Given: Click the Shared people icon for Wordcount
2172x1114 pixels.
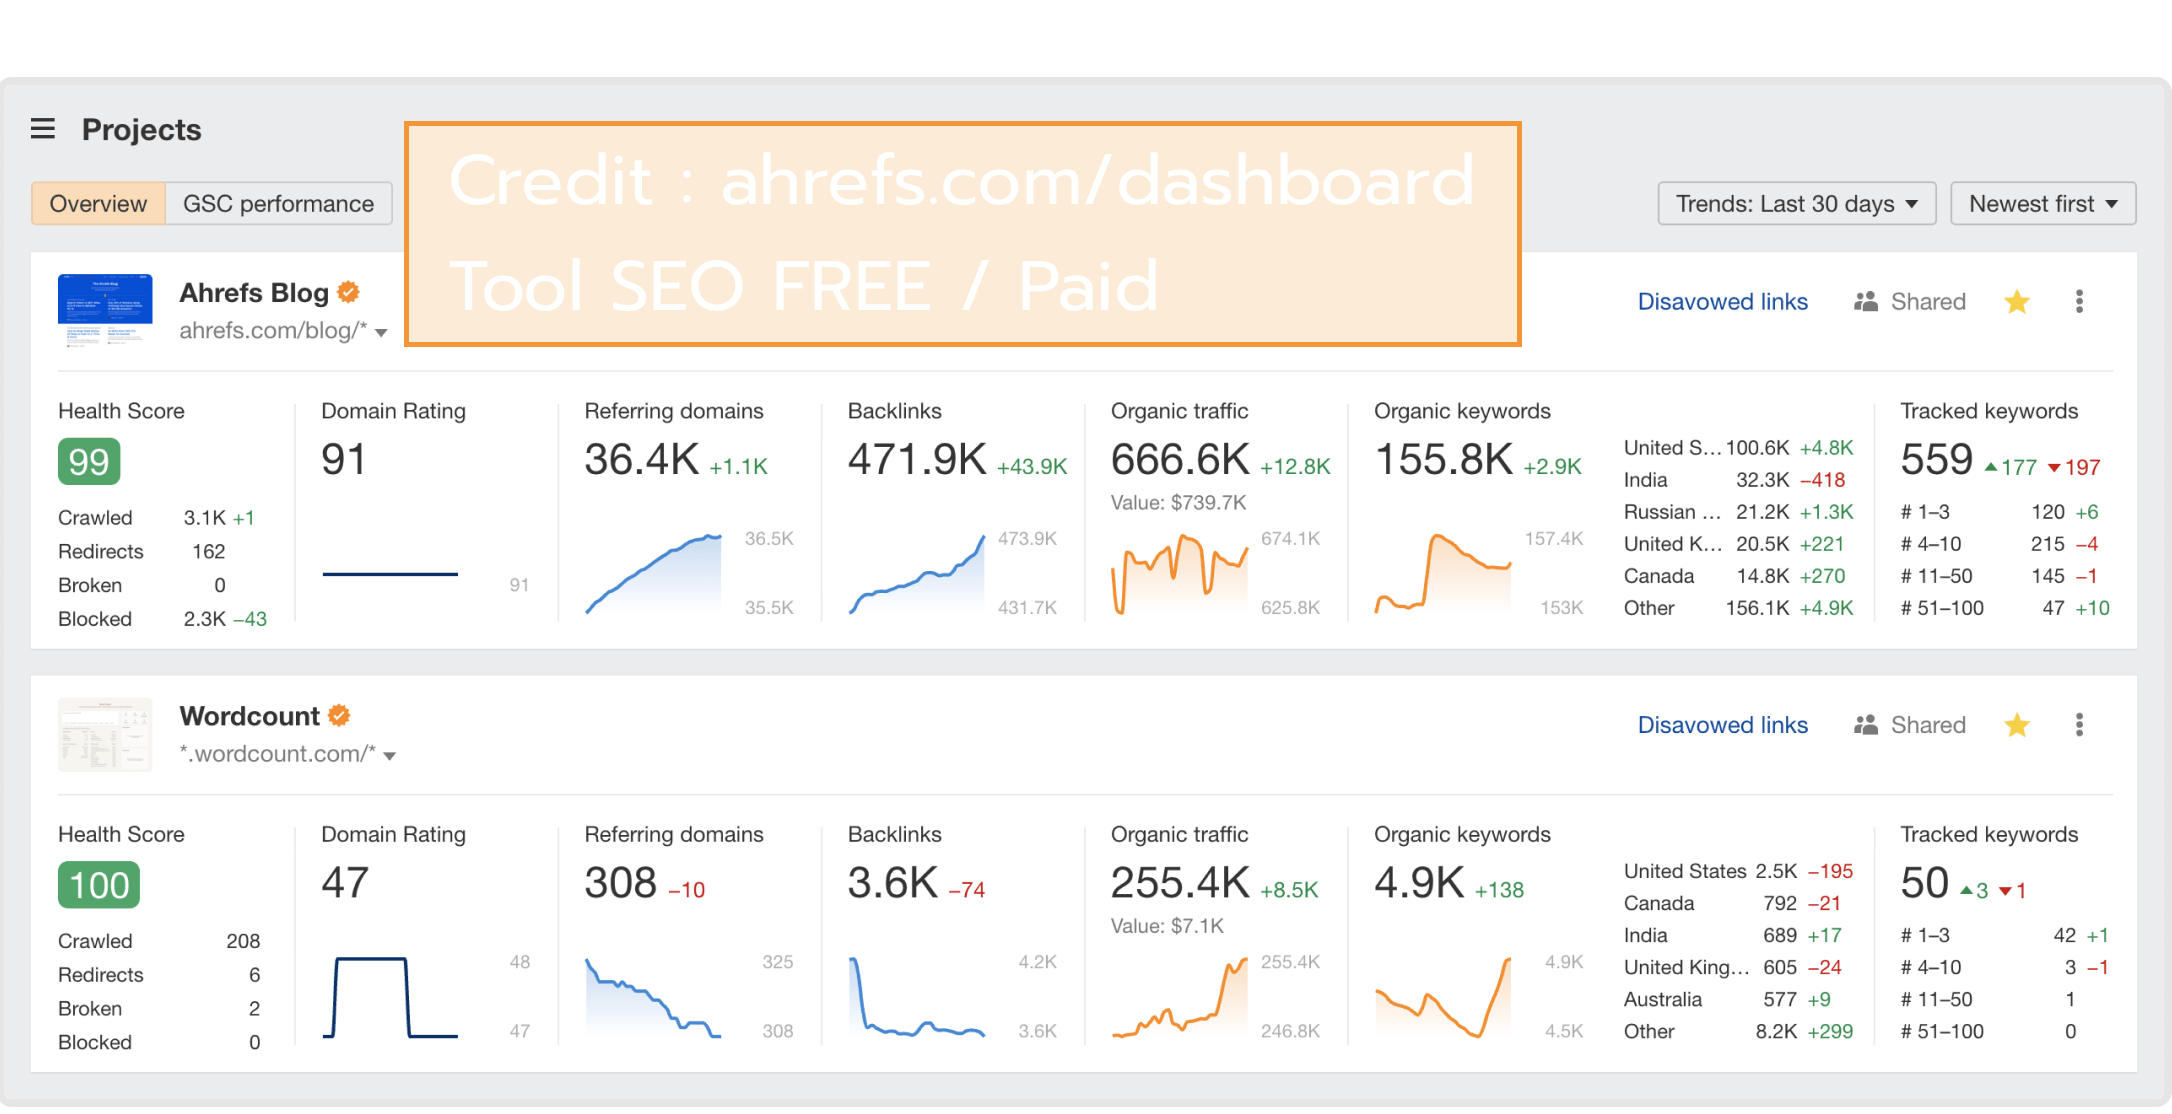Looking at the screenshot, I should pos(1866,725).
